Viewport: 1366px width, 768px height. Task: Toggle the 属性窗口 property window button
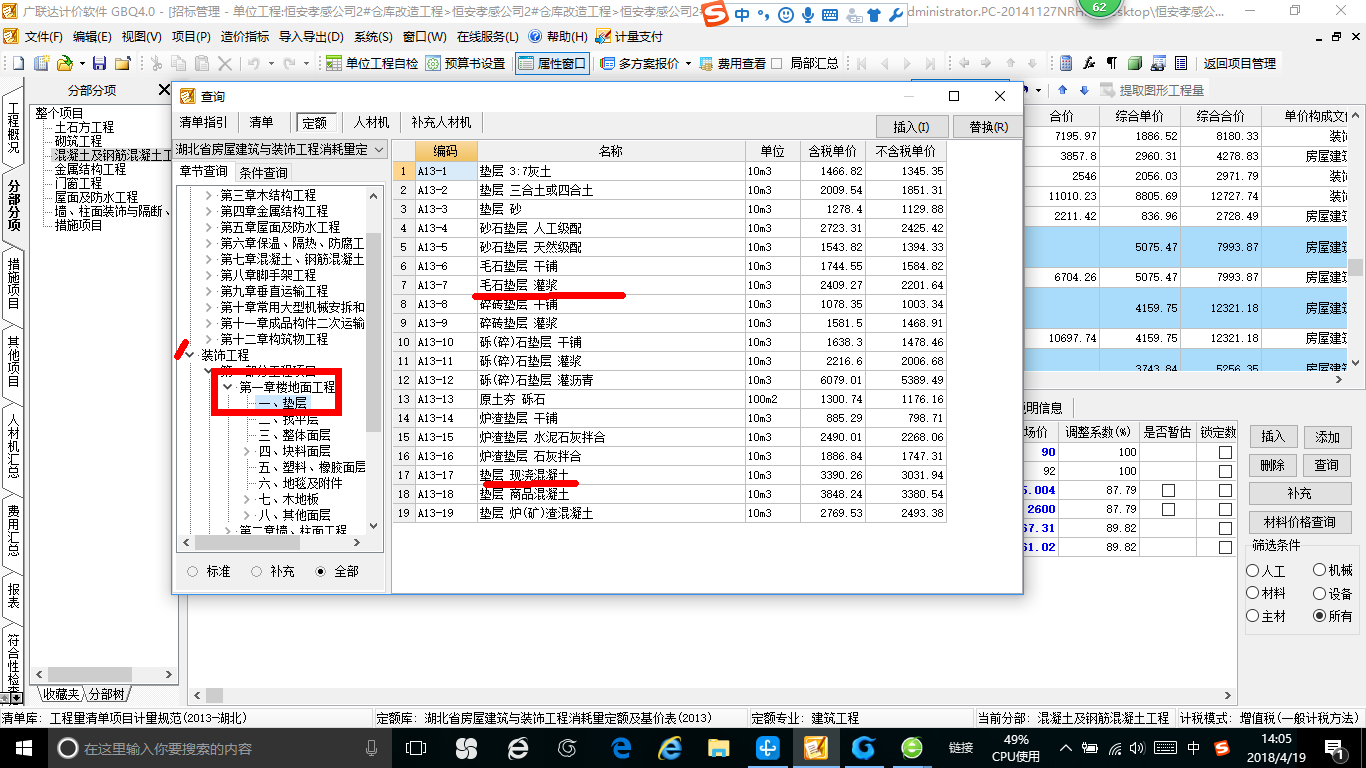pyautogui.click(x=552, y=63)
